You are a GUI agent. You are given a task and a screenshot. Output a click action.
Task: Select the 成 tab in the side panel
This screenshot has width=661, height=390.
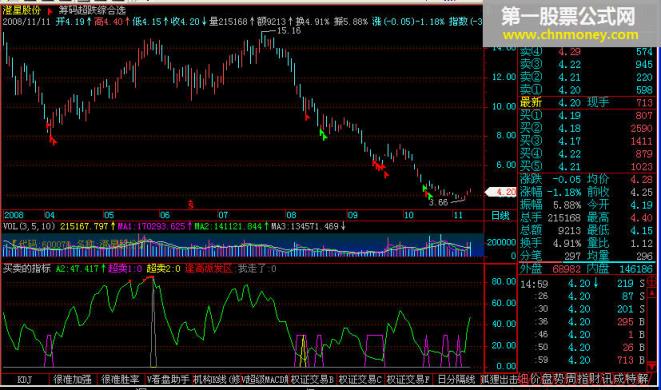pyautogui.click(x=618, y=379)
